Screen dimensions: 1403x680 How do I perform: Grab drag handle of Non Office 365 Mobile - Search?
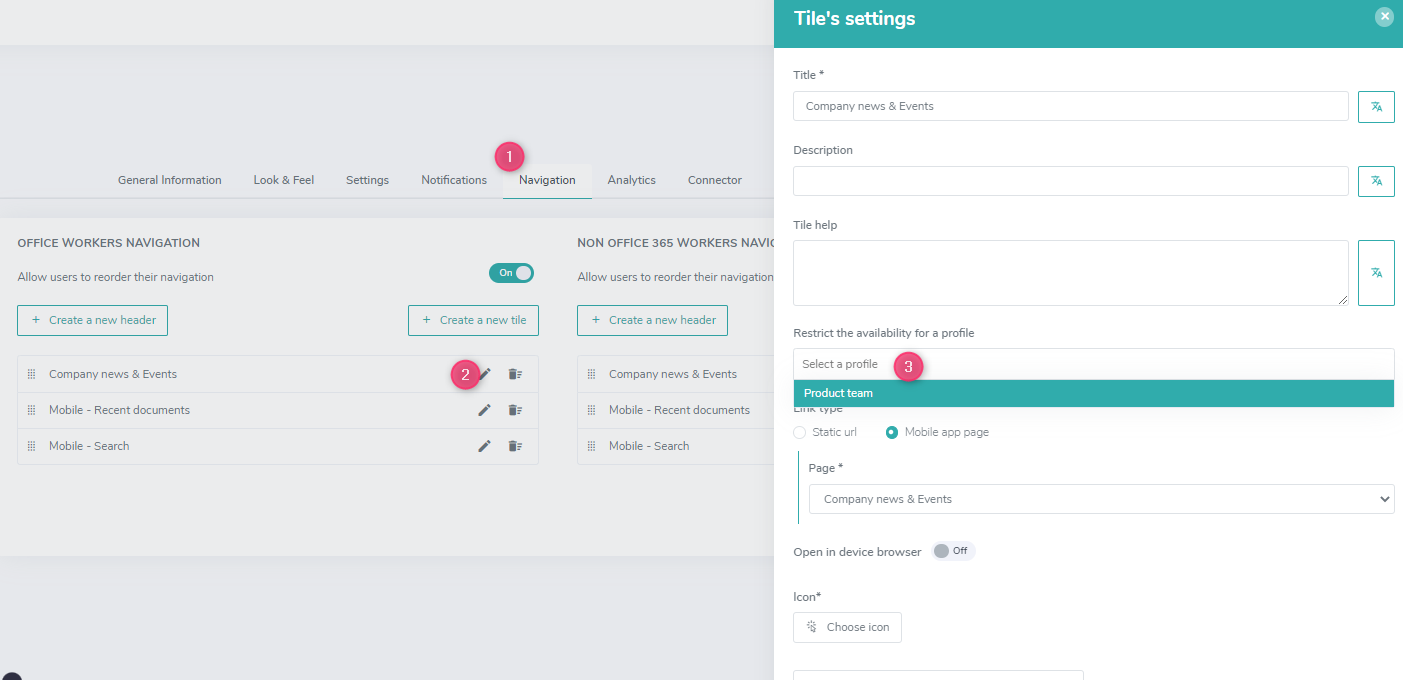[x=591, y=446]
